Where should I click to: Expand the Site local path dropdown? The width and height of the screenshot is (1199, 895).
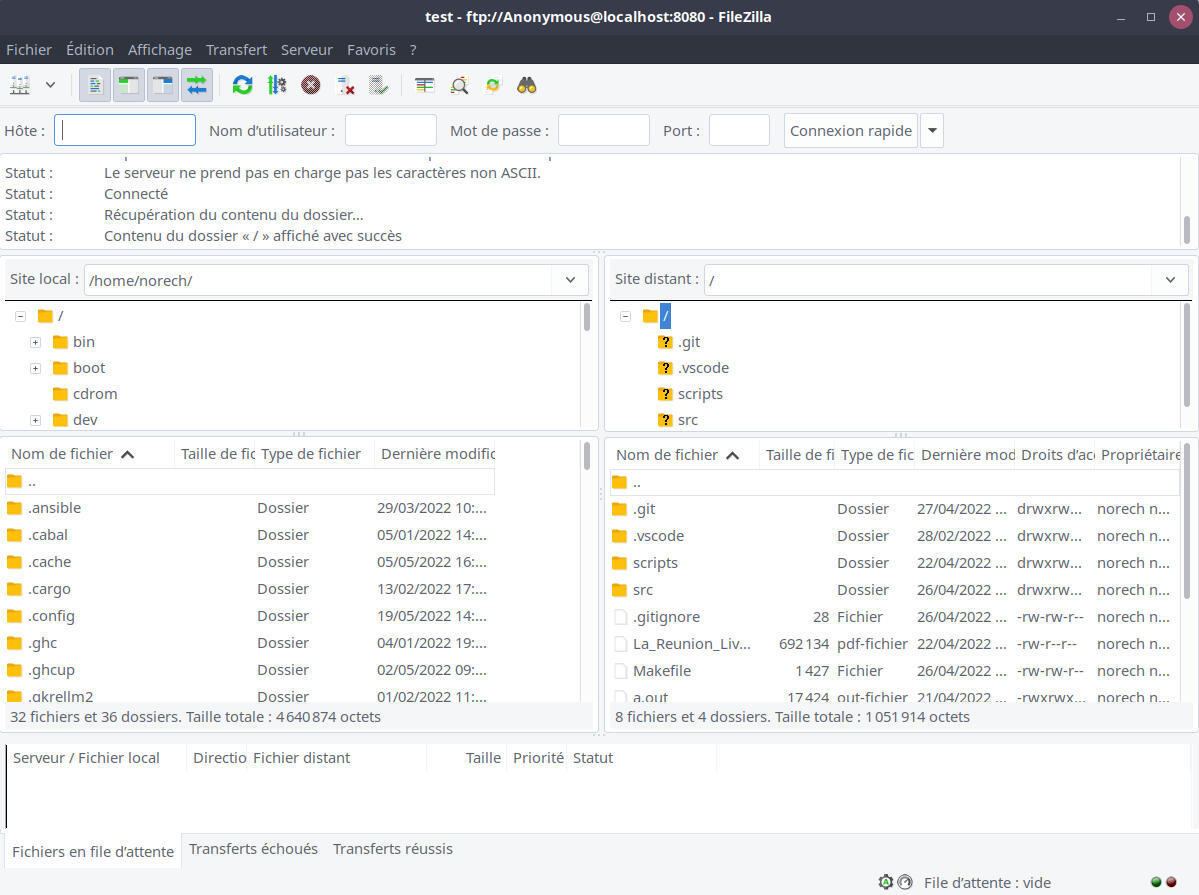pyautogui.click(x=570, y=280)
